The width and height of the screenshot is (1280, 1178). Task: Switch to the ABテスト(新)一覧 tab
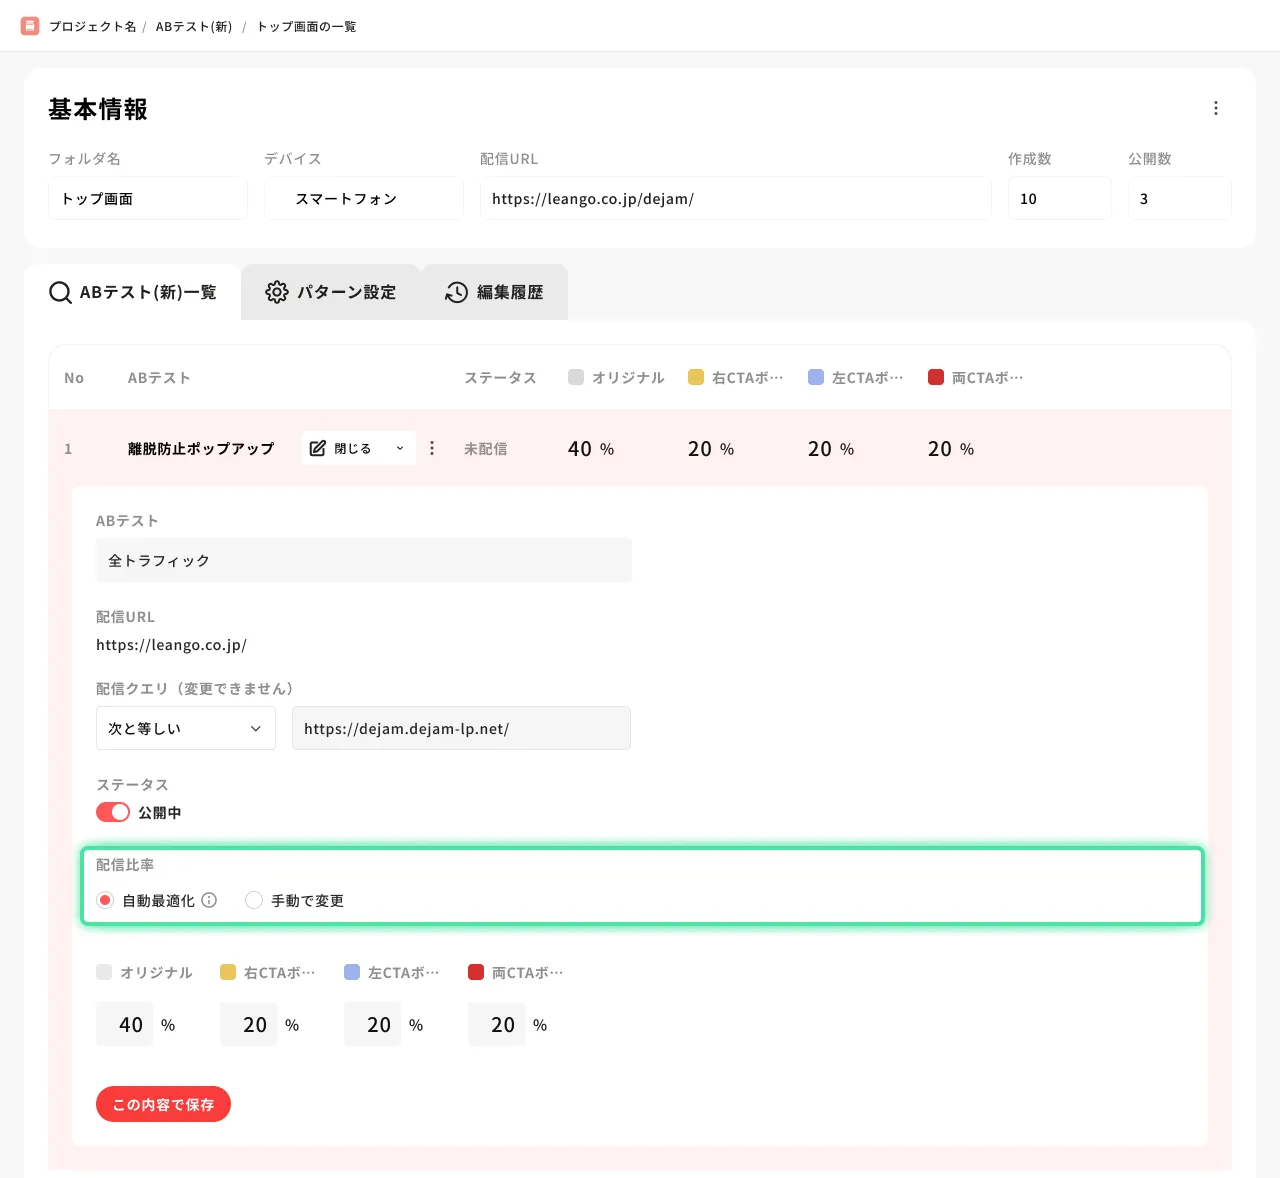[x=132, y=292]
